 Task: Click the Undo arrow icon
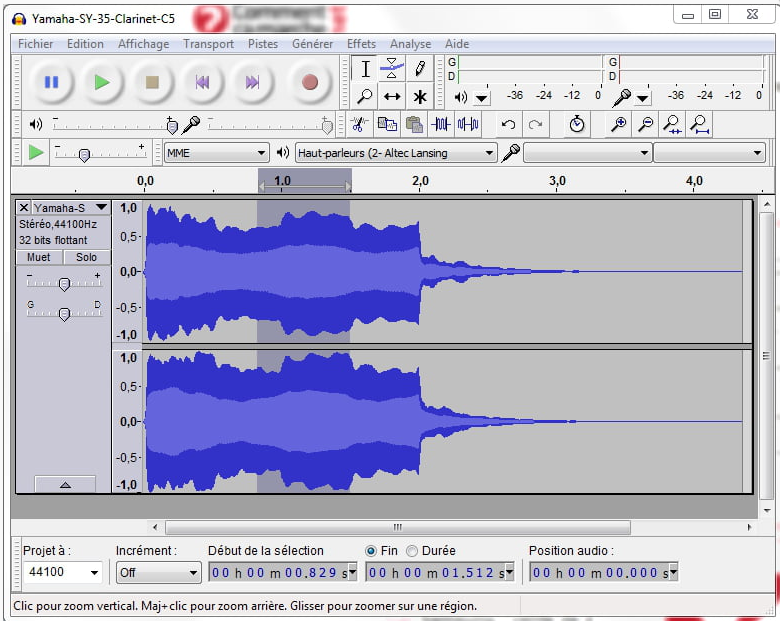point(508,124)
